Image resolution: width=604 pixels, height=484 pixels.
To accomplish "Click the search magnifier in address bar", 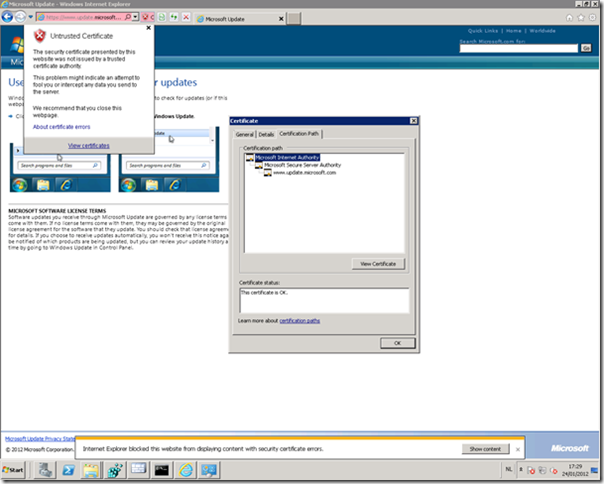I will pos(128,17).
